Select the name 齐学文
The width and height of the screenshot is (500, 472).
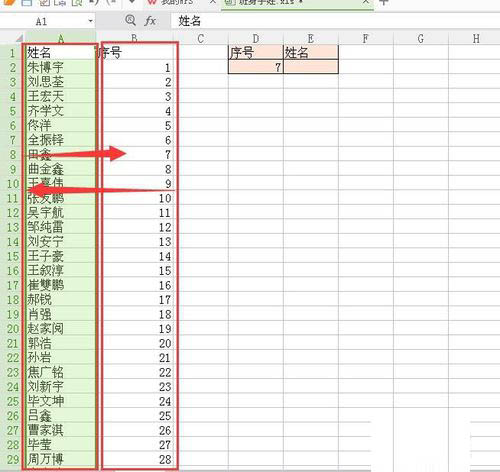[x=45, y=111]
